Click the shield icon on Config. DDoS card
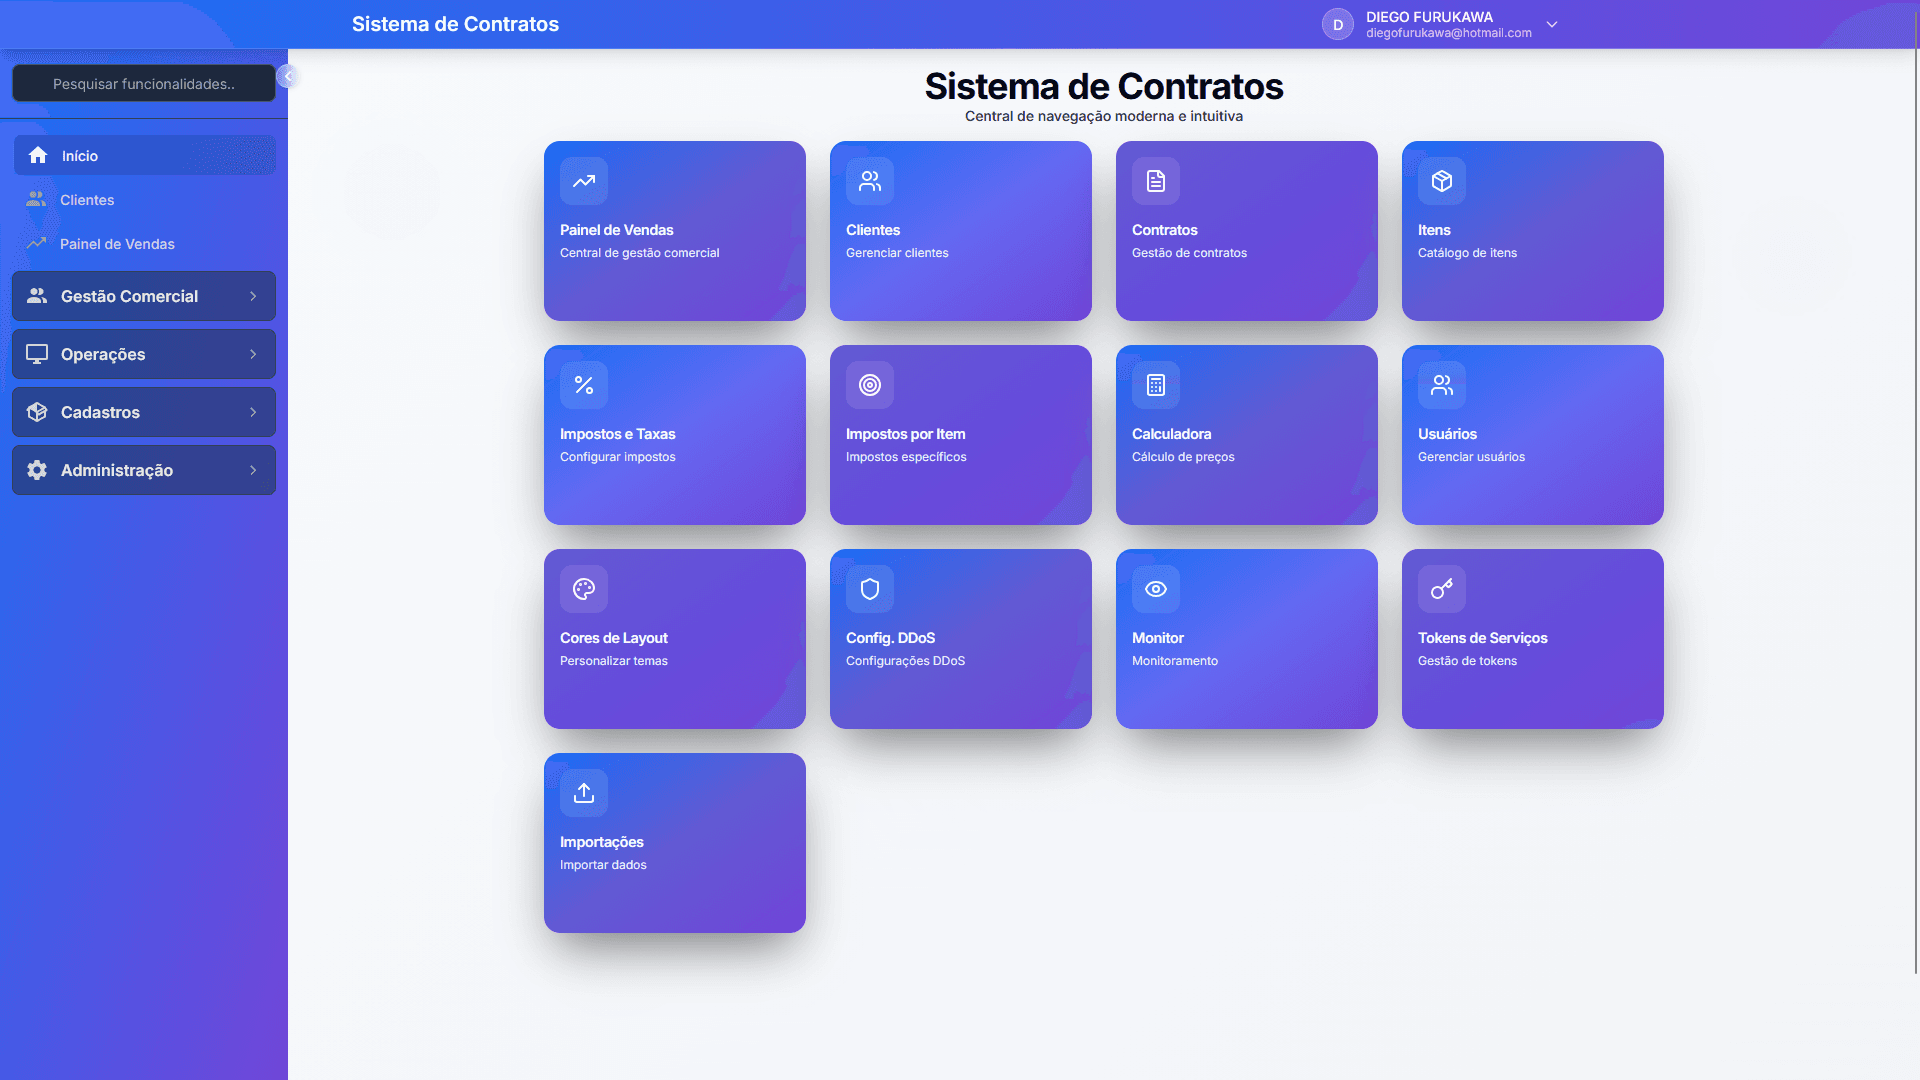1920x1080 pixels. (x=869, y=589)
